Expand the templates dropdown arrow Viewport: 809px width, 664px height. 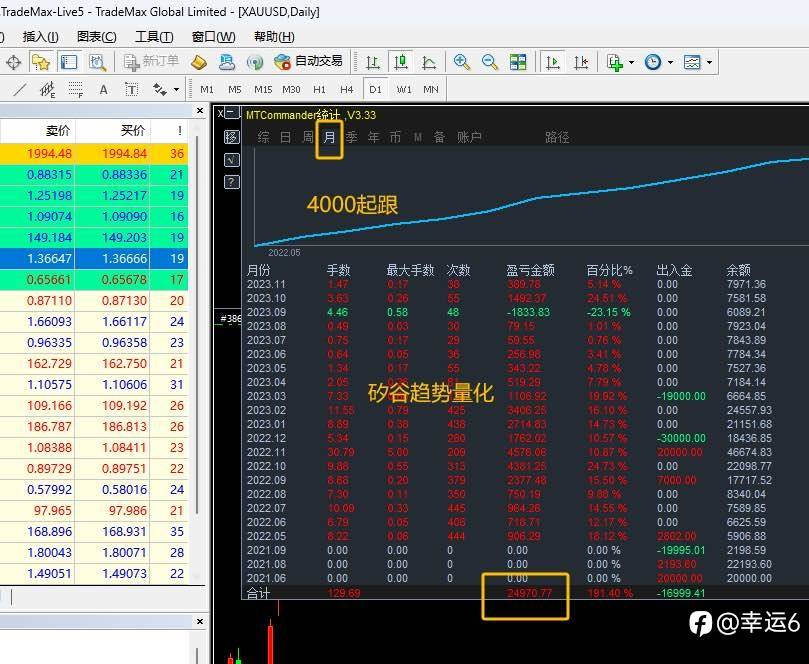[709, 62]
